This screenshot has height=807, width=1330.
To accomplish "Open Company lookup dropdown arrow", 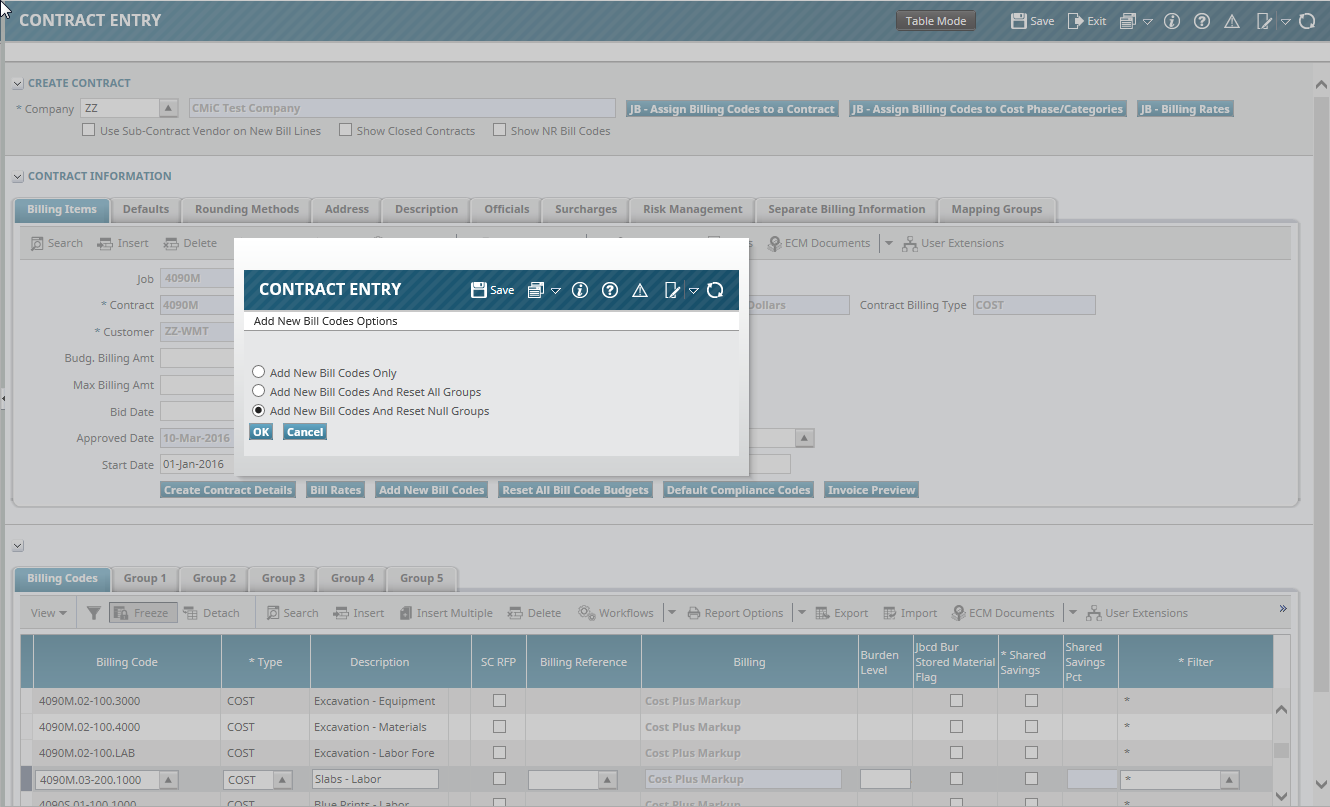I will 169,108.
